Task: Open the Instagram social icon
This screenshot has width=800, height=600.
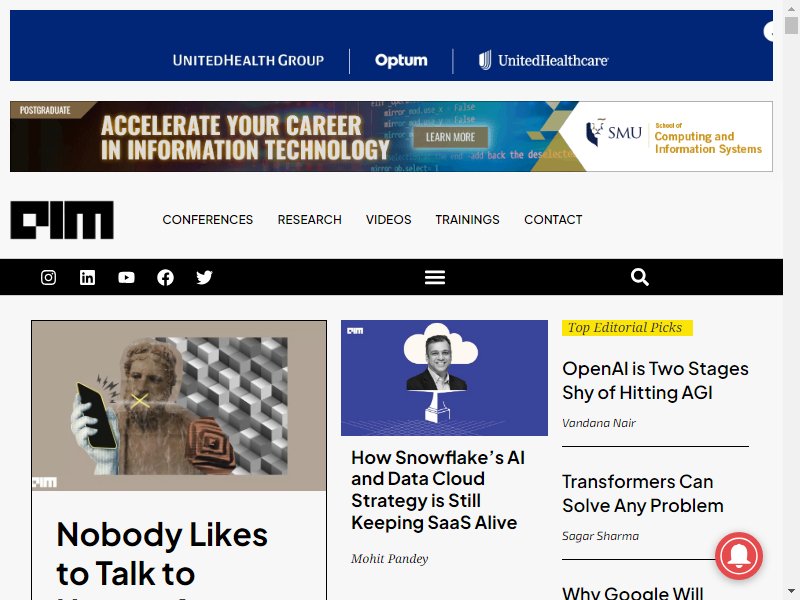Action: point(48,278)
